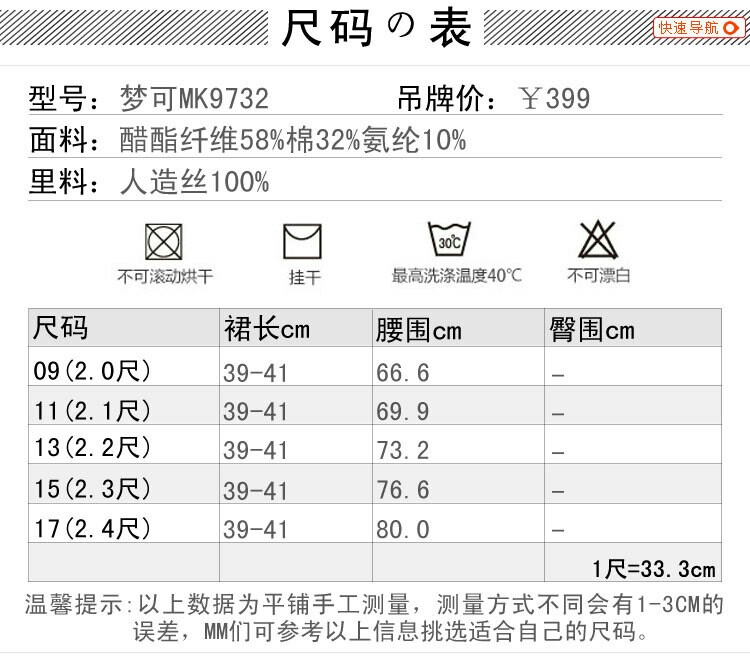
Task: Click the 吊牌价 label
Action: [x=446, y=99]
